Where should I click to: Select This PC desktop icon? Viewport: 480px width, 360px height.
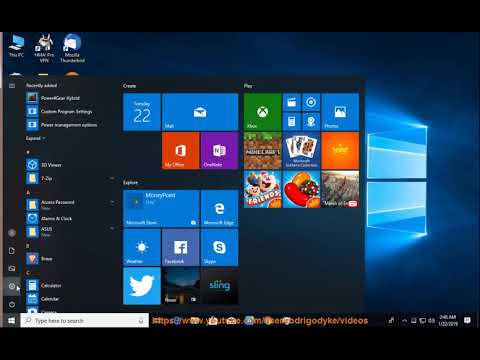point(16,46)
